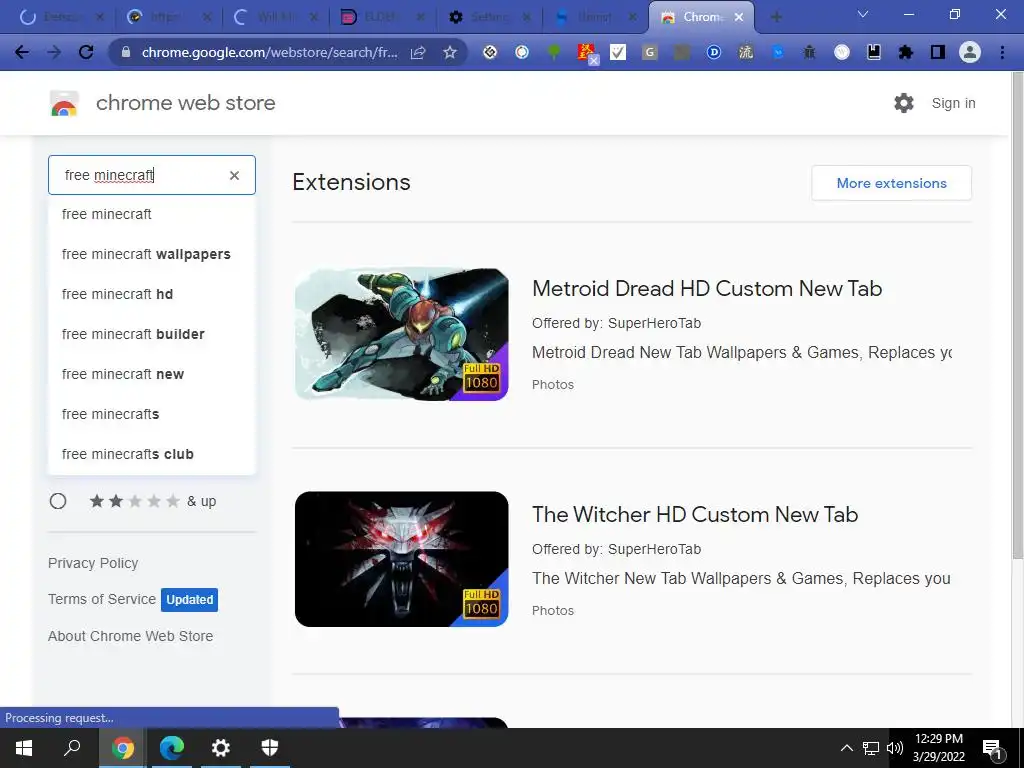Choose 'free minecraft new' suggestion
This screenshot has width=1024, height=768.
pos(152,374)
